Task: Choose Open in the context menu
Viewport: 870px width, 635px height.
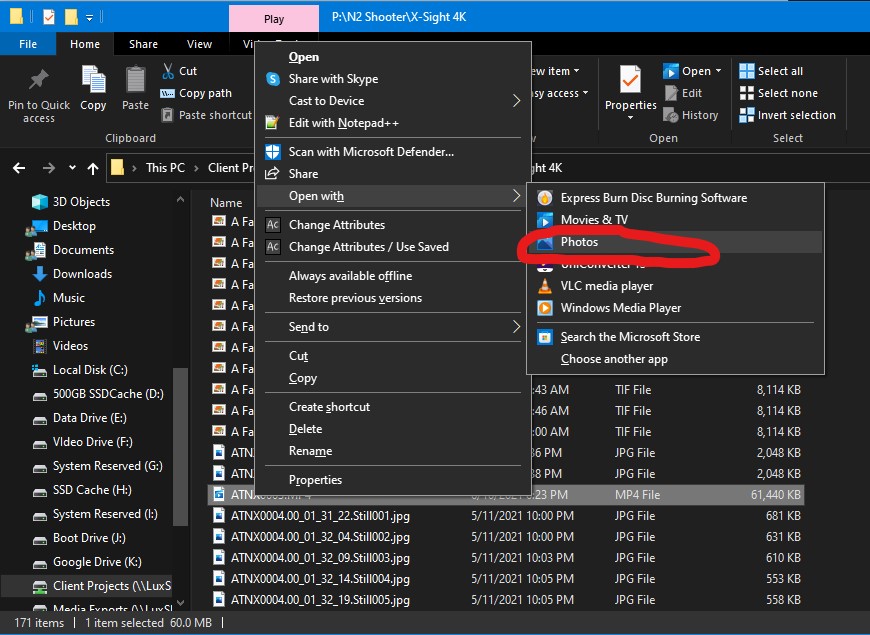Action: 304,57
